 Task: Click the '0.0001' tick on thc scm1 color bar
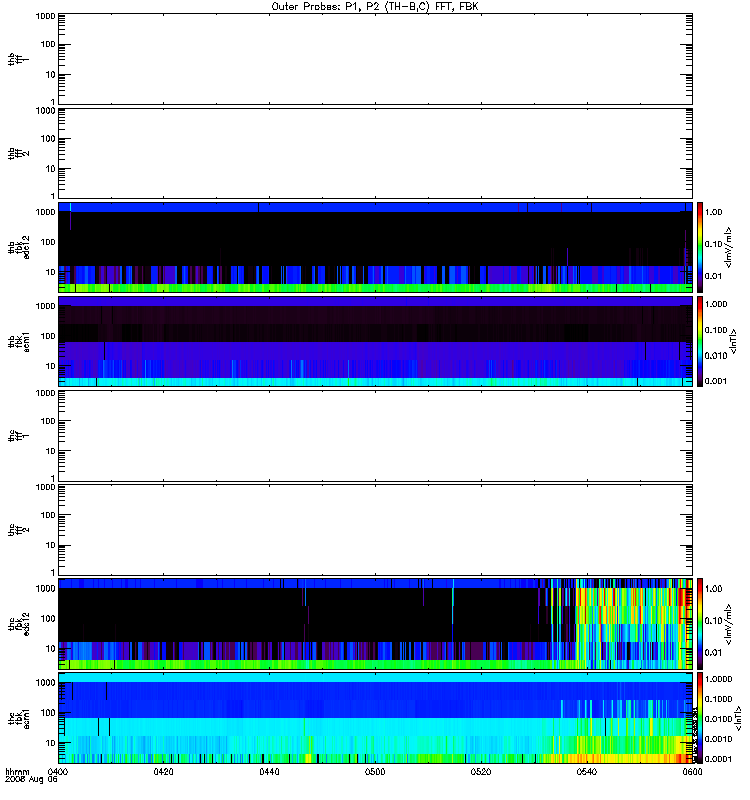[x=718, y=759]
